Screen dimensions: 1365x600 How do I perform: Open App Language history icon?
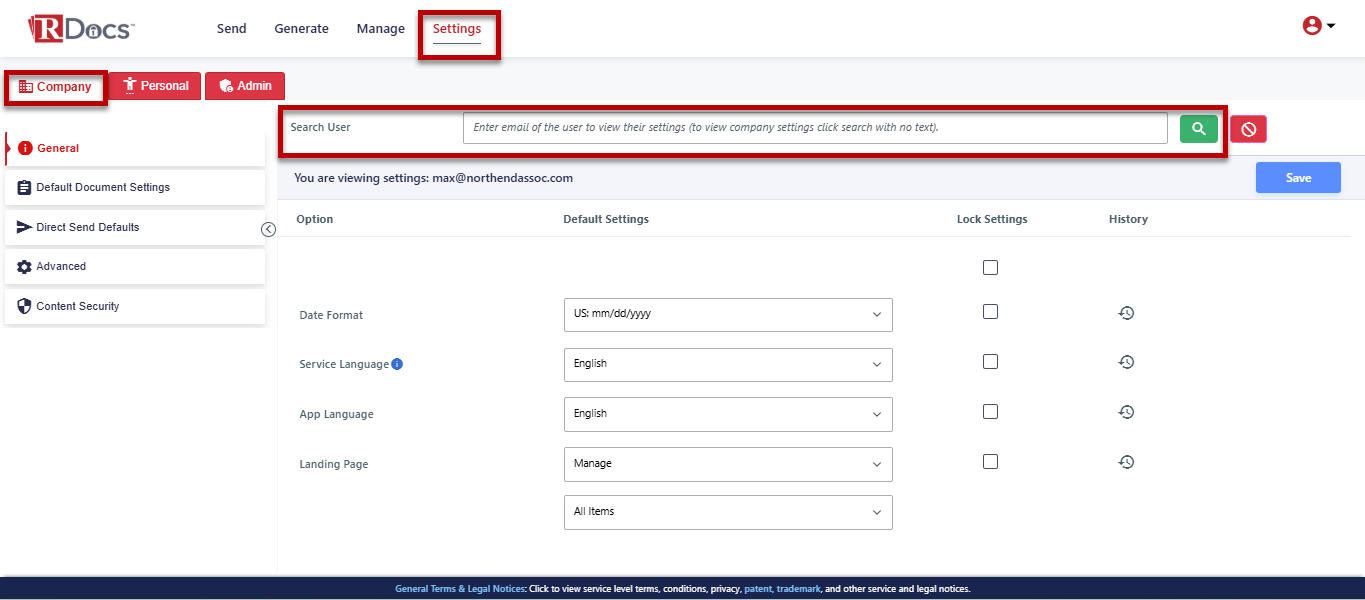[x=1126, y=412]
